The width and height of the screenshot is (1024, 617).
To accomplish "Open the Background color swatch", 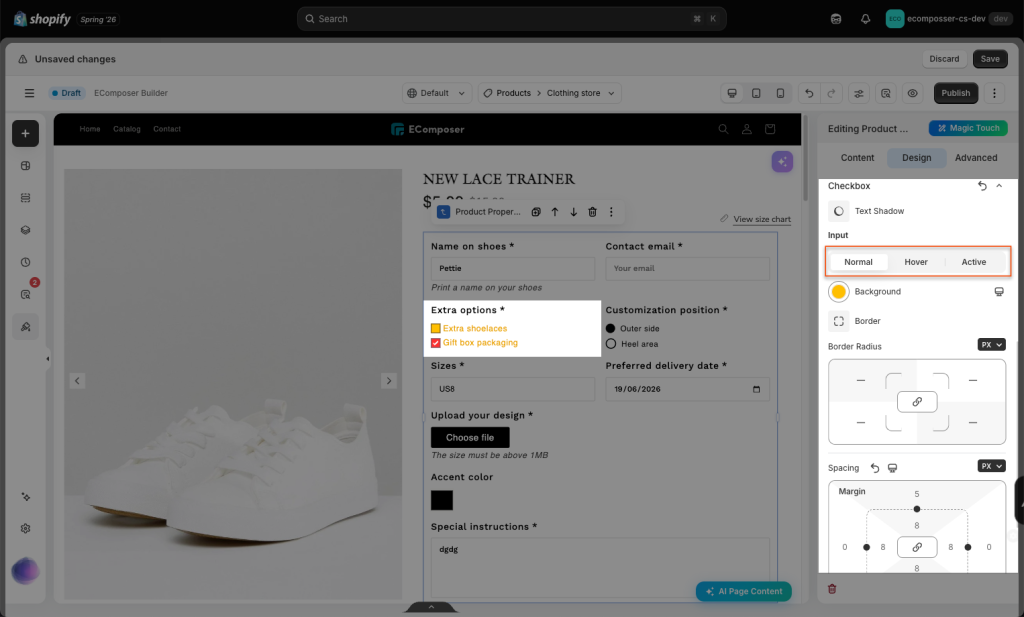I will tap(839, 292).
